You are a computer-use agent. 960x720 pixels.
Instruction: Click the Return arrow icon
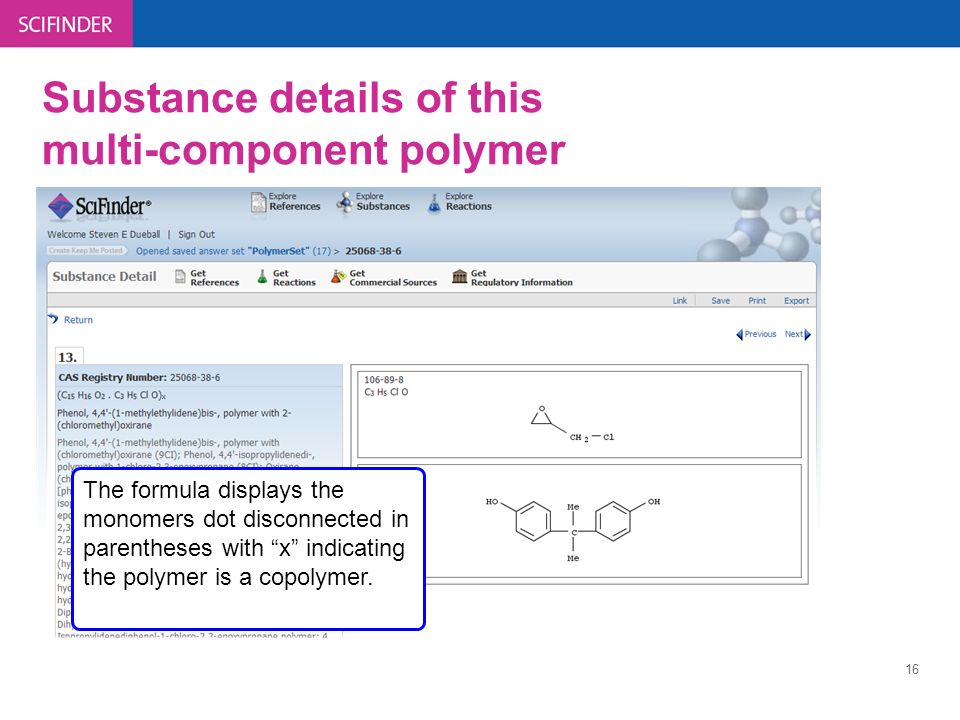pyautogui.click(x=53, y=319)
